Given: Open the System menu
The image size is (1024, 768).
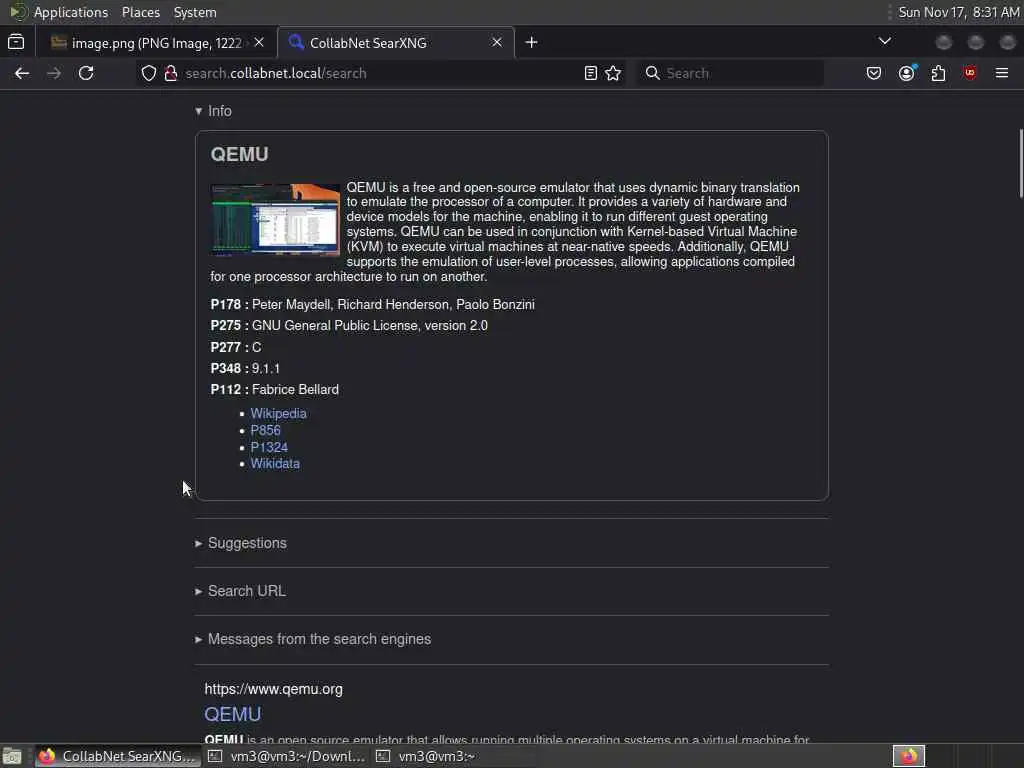Looking at the screenshot, I should [195, 12].
